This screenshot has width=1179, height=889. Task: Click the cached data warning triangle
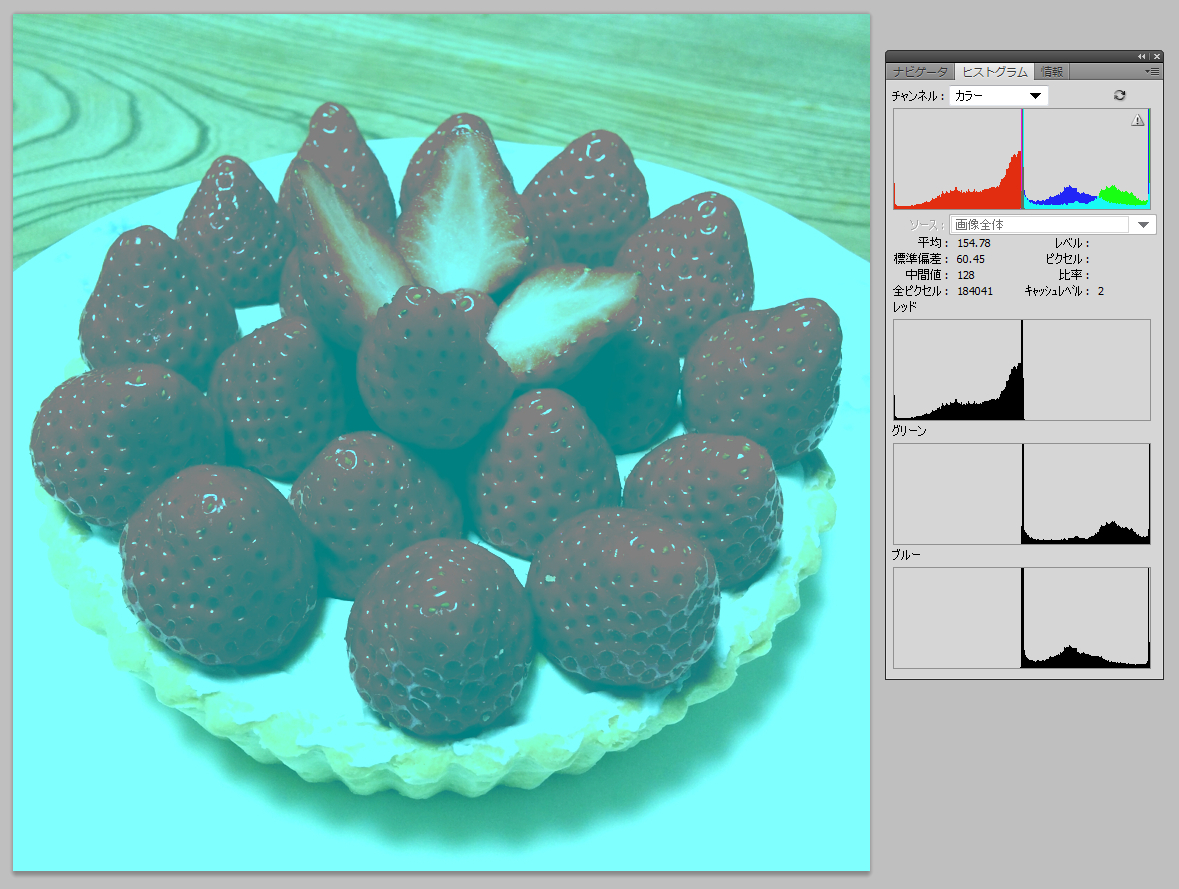pos(1138,120)
